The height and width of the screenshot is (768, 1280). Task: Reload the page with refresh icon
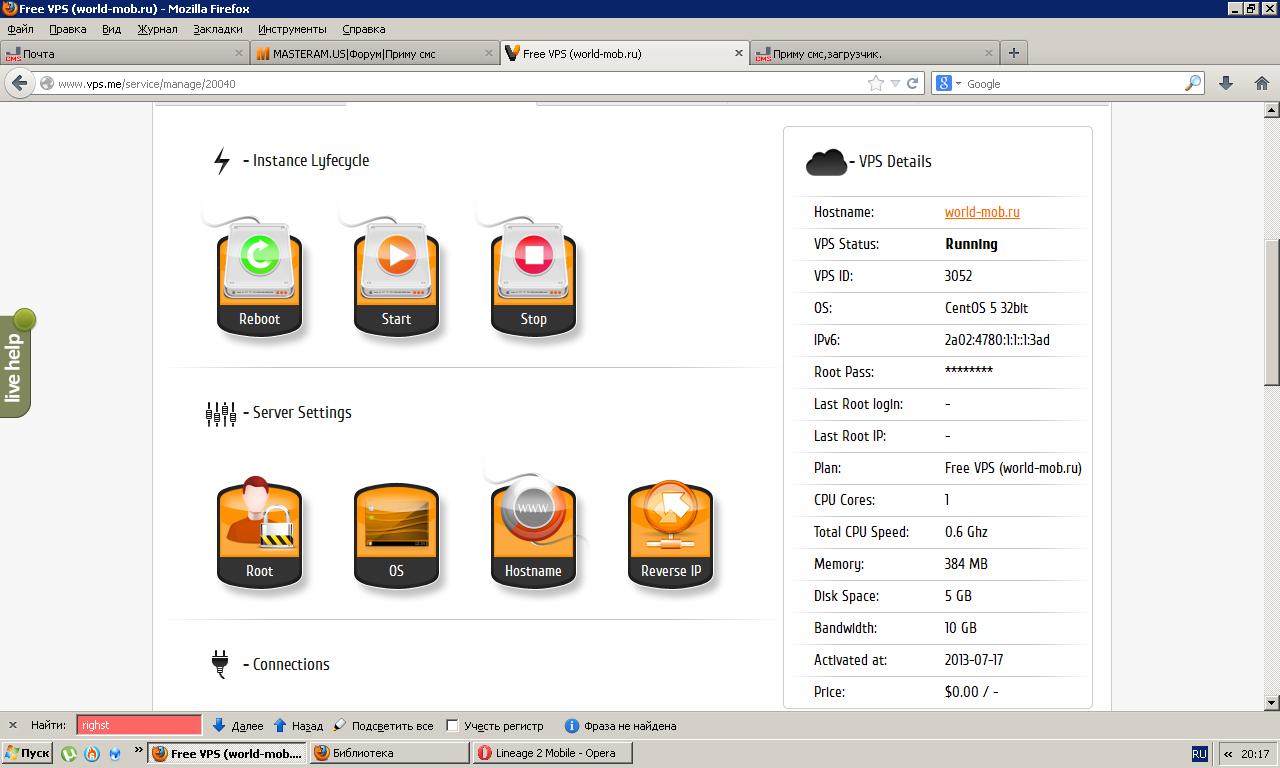912,84
